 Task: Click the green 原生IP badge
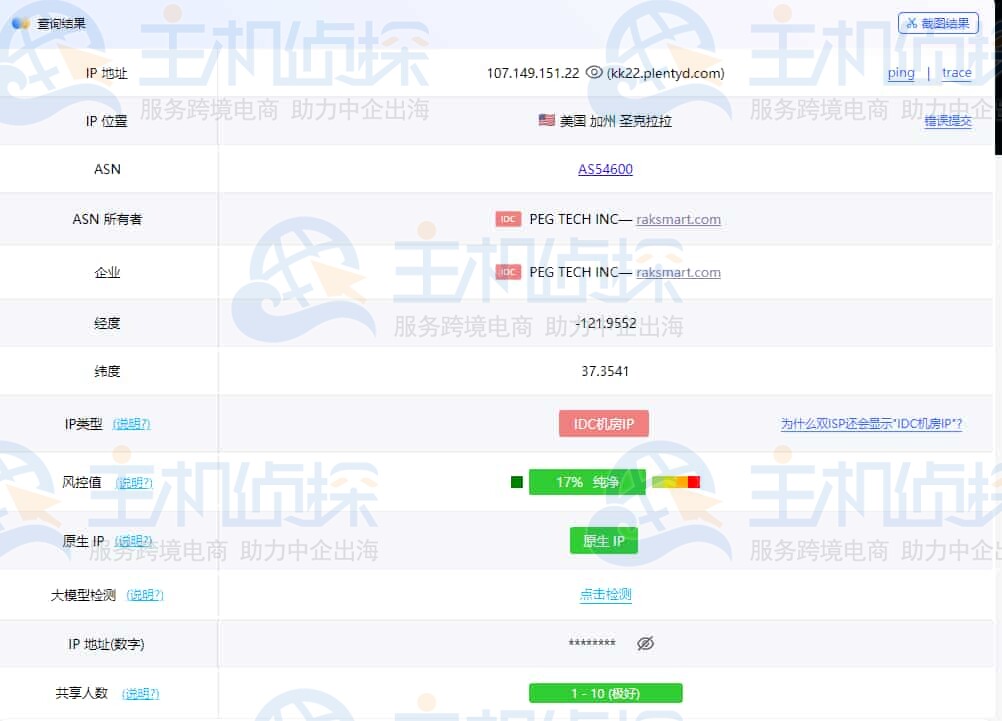[x=603, y=540]
